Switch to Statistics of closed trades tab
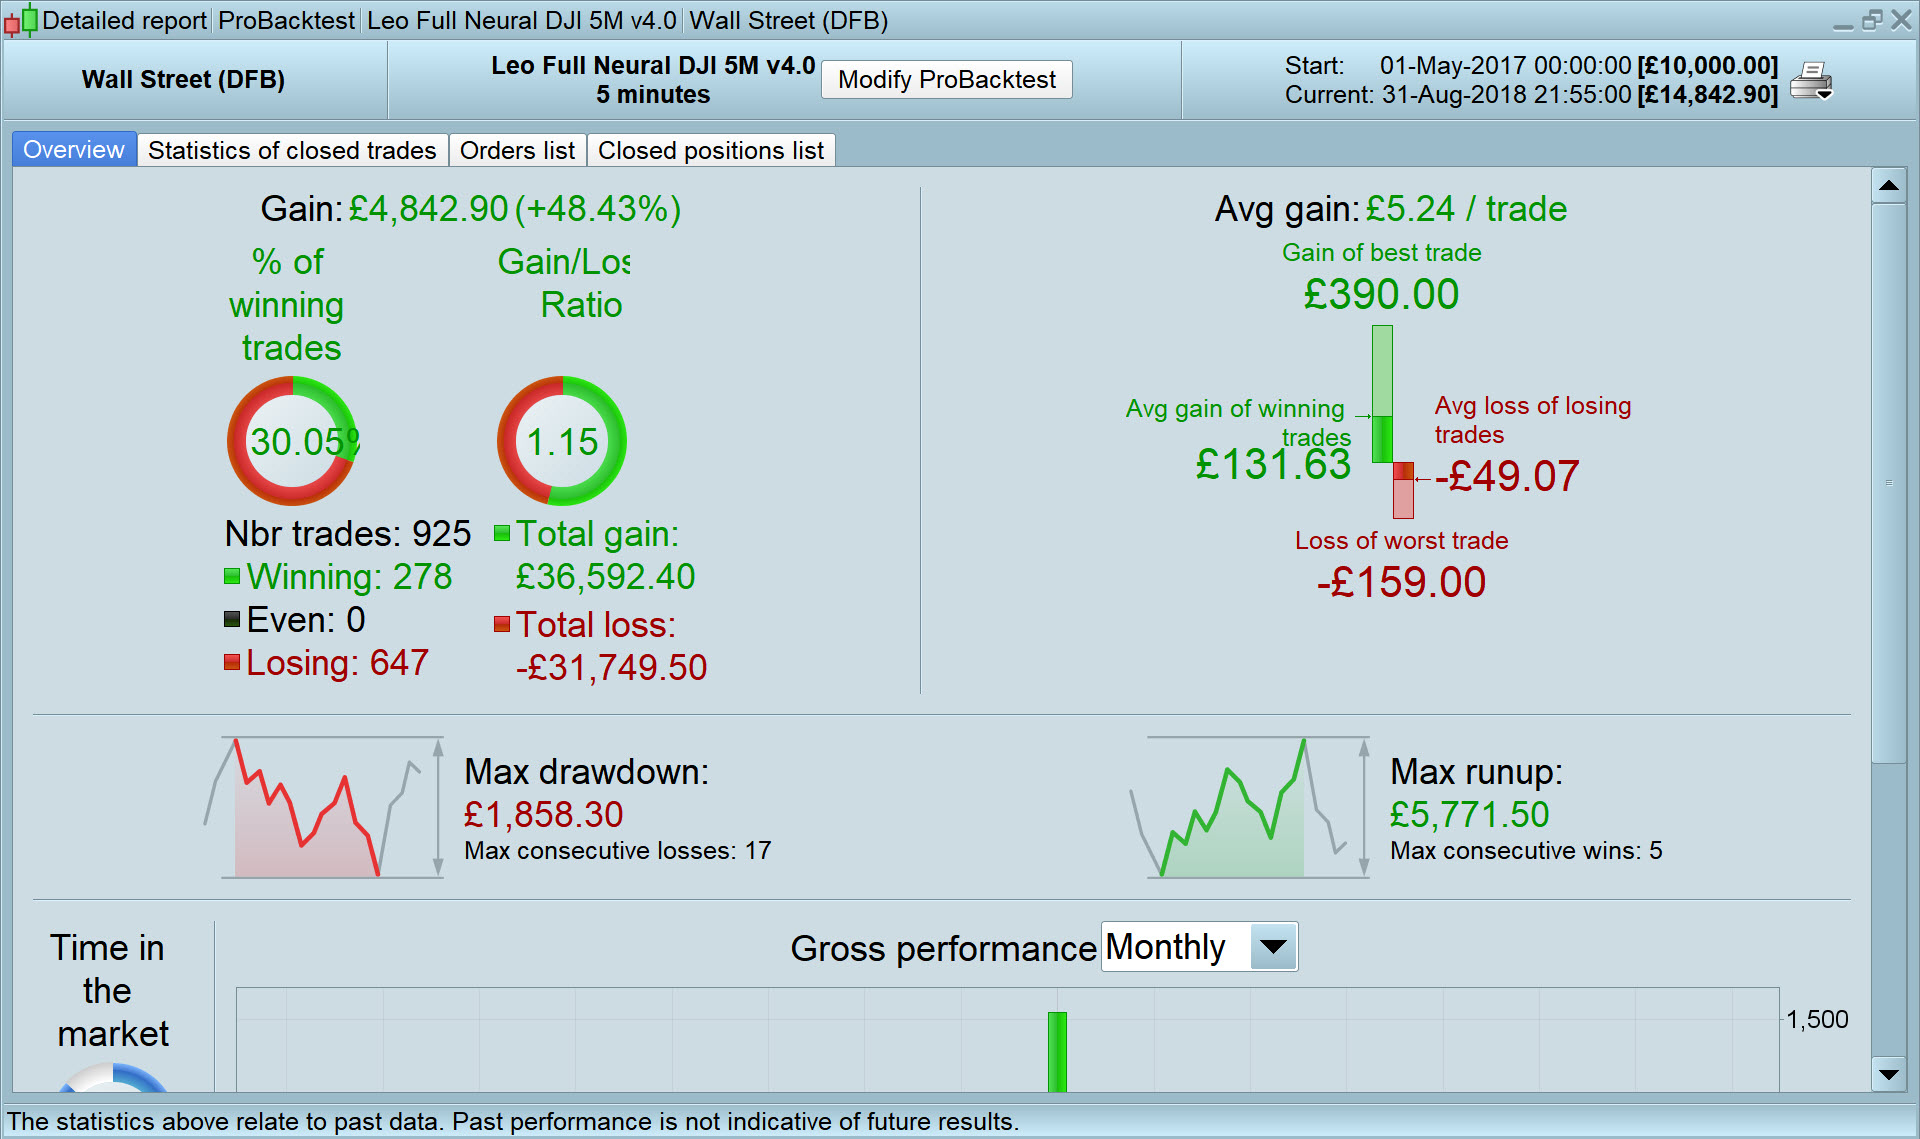This screenshot has width=1920, height=1139. tap(292, 150)
